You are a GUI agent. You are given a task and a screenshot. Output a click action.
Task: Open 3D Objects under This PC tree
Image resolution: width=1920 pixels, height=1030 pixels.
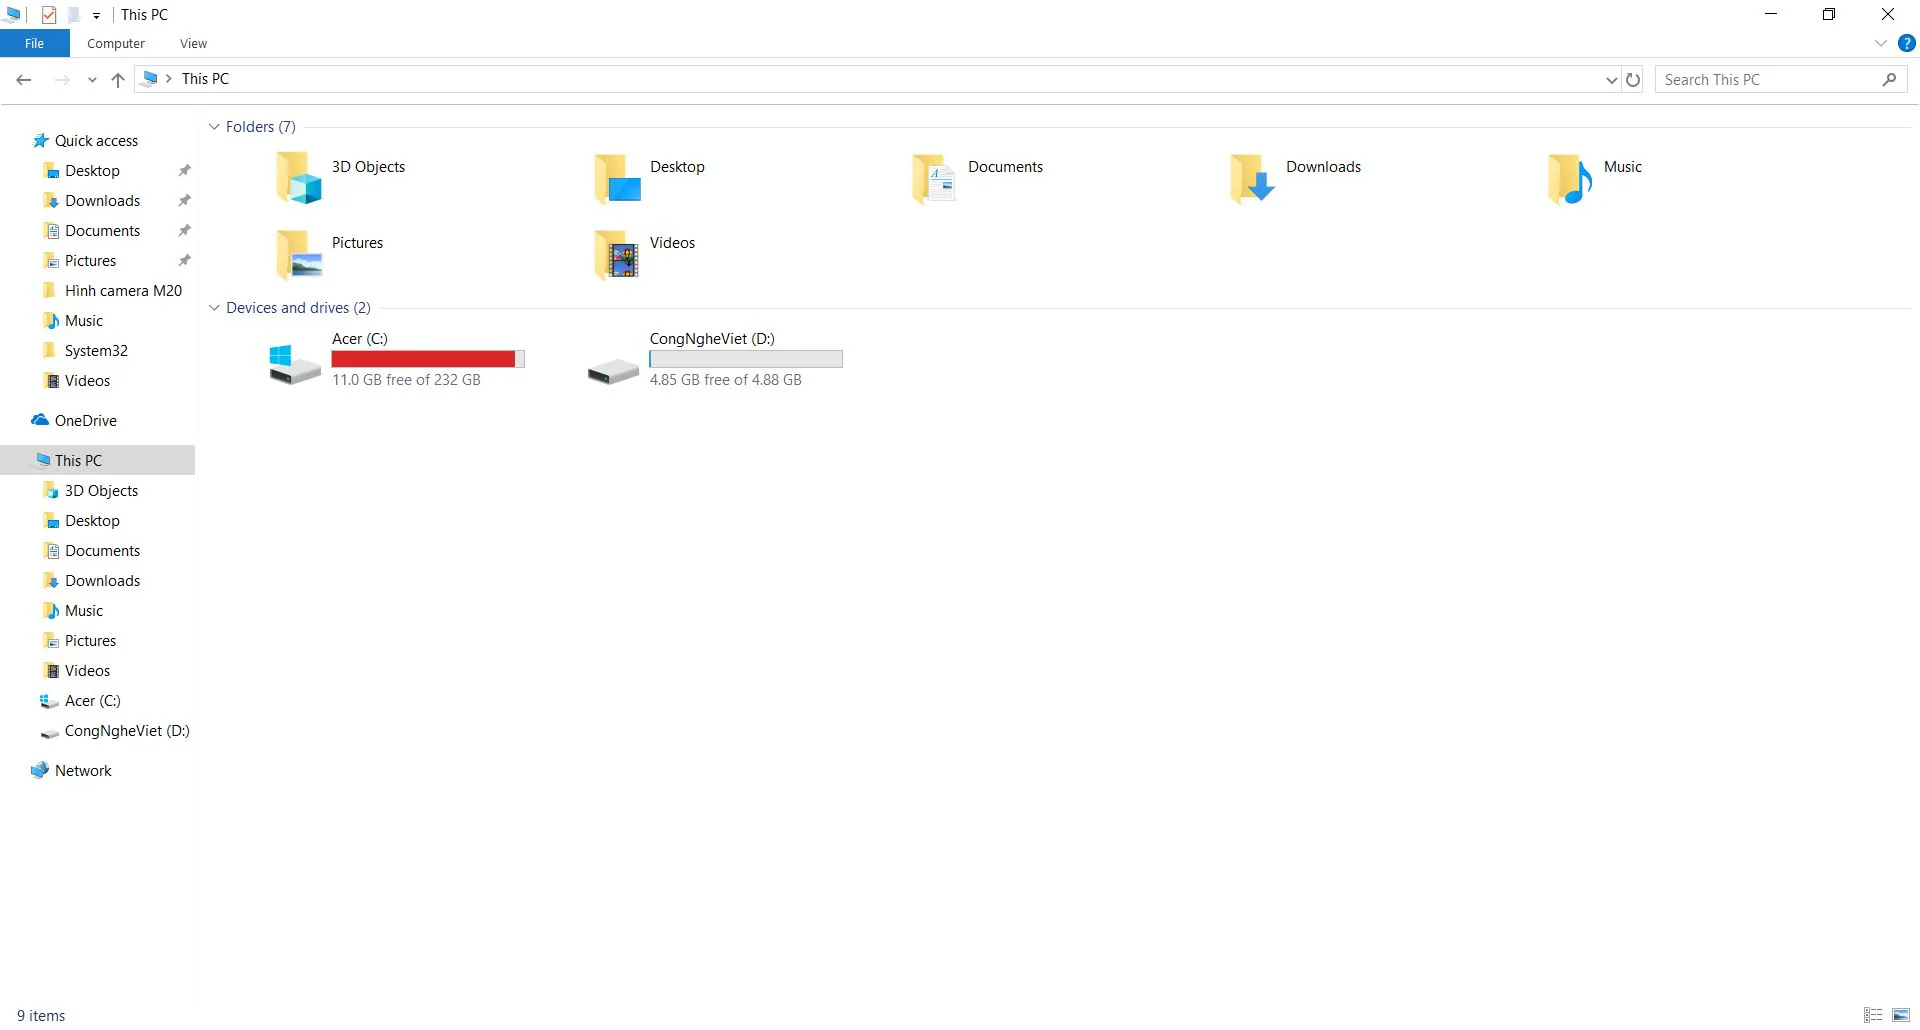pyautogui.click(x=101, y=491)
